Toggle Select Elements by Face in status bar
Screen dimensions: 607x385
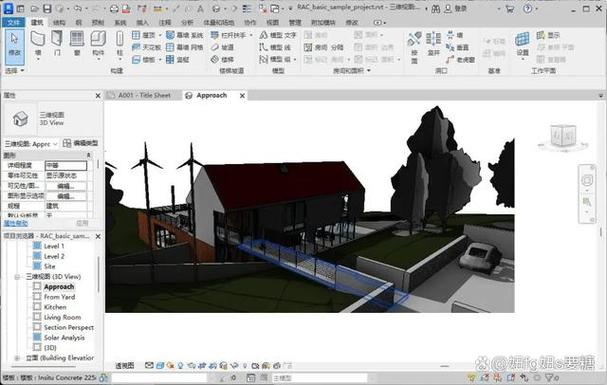(511, 377)
